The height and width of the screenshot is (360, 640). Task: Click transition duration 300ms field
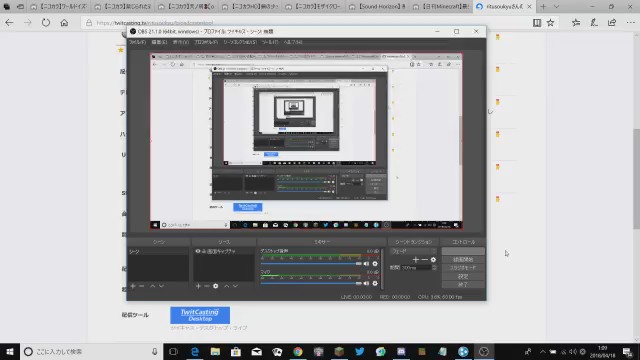[416, 268]
